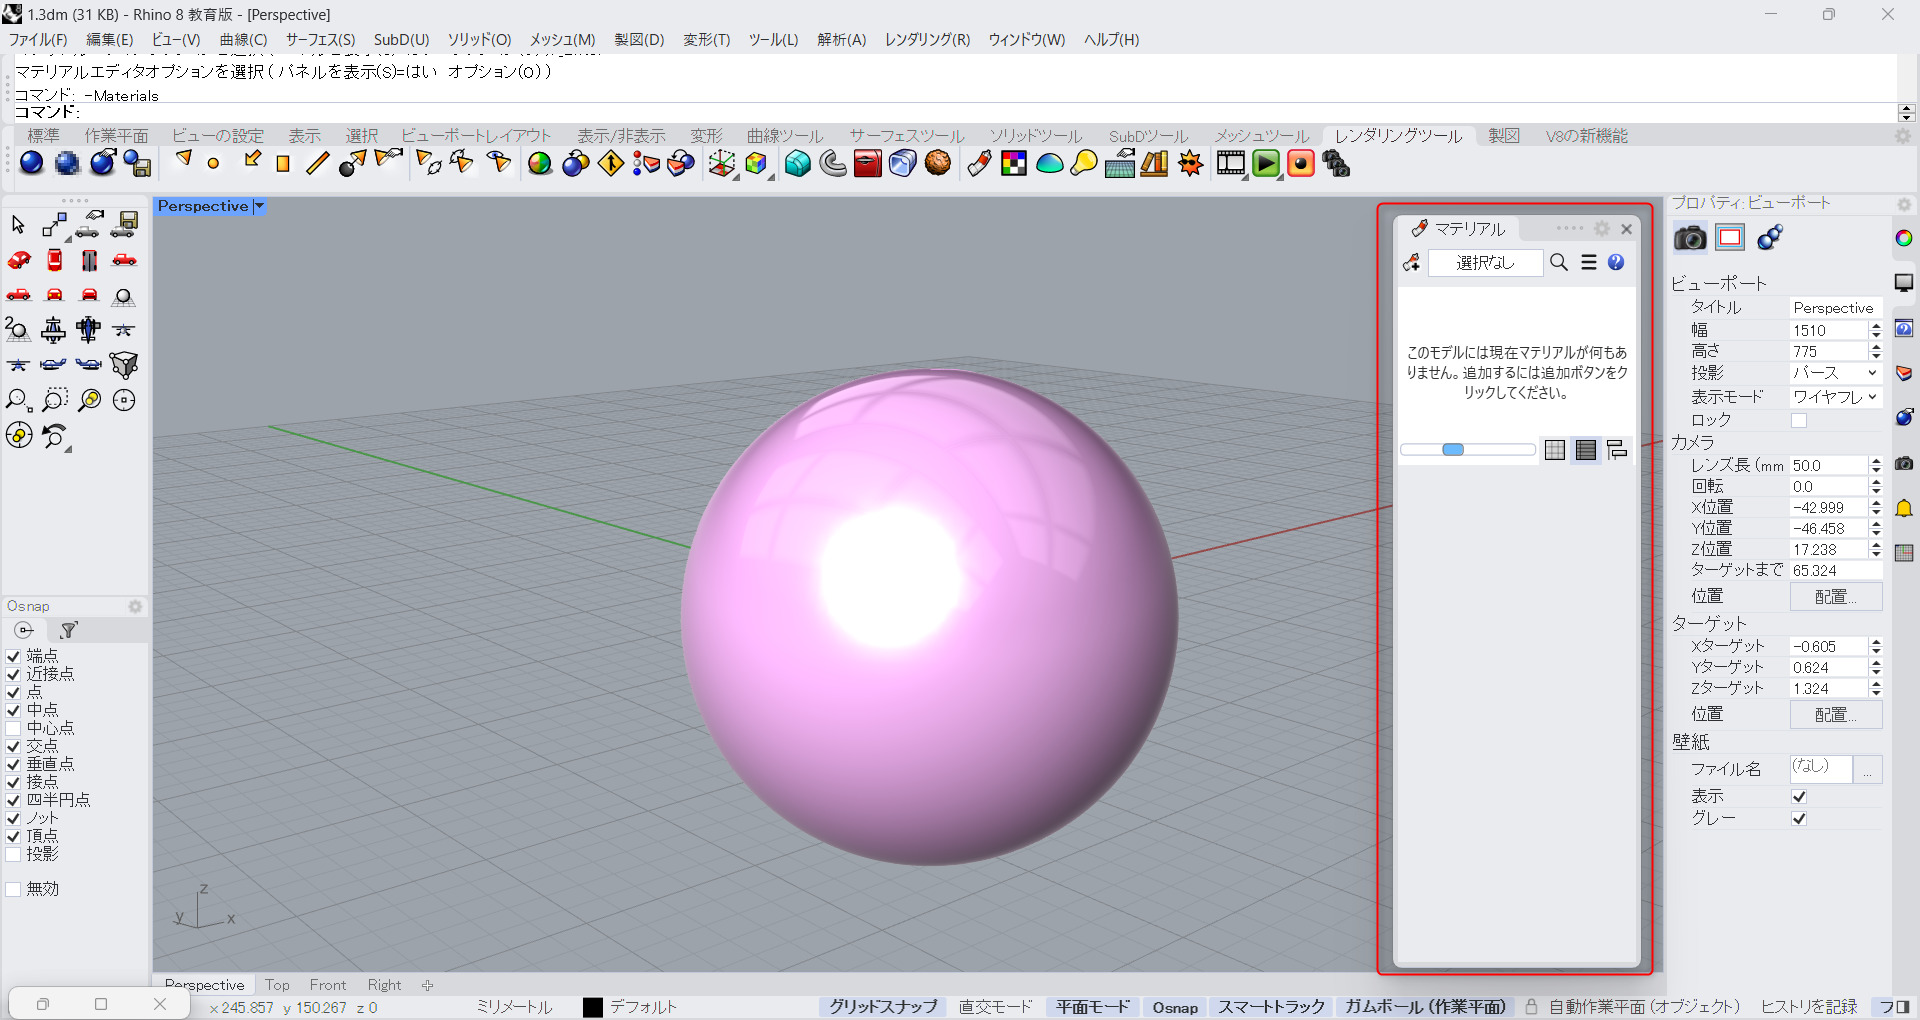
Task: Switch material view to list mode
Action: point(1586,450)
